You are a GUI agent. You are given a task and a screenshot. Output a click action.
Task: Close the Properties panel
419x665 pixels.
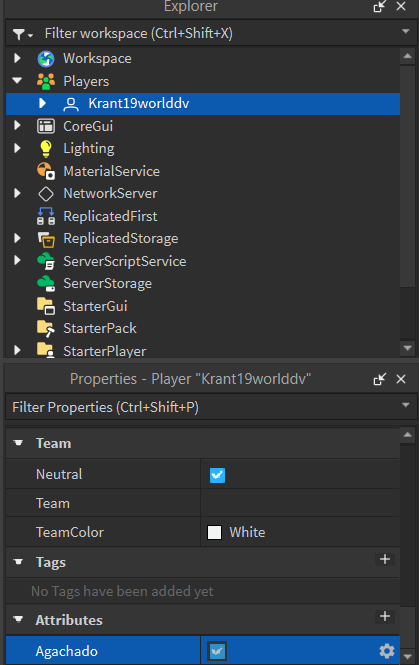tap(401, 379)
